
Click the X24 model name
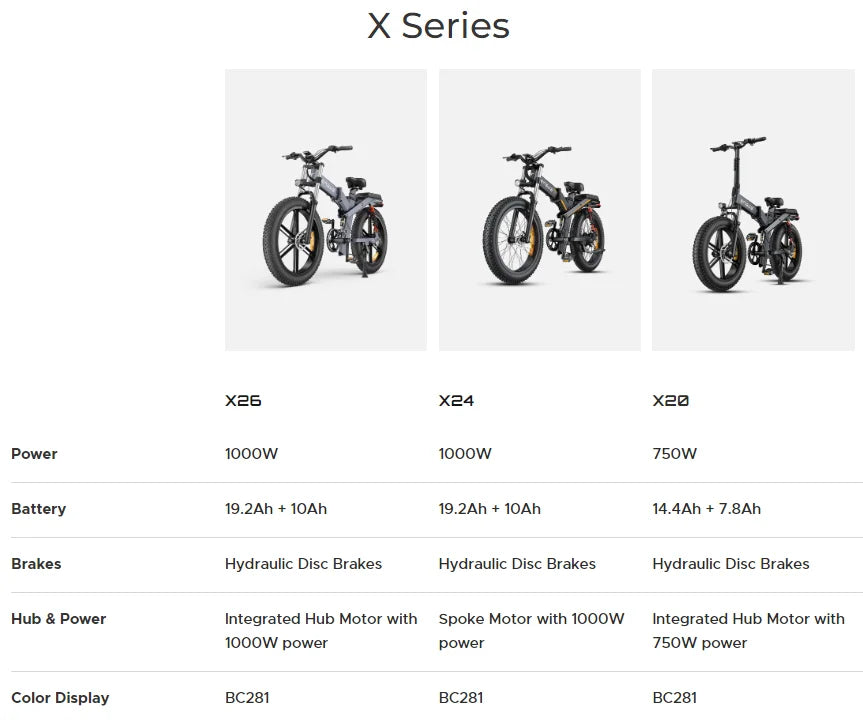pos(456,401)
